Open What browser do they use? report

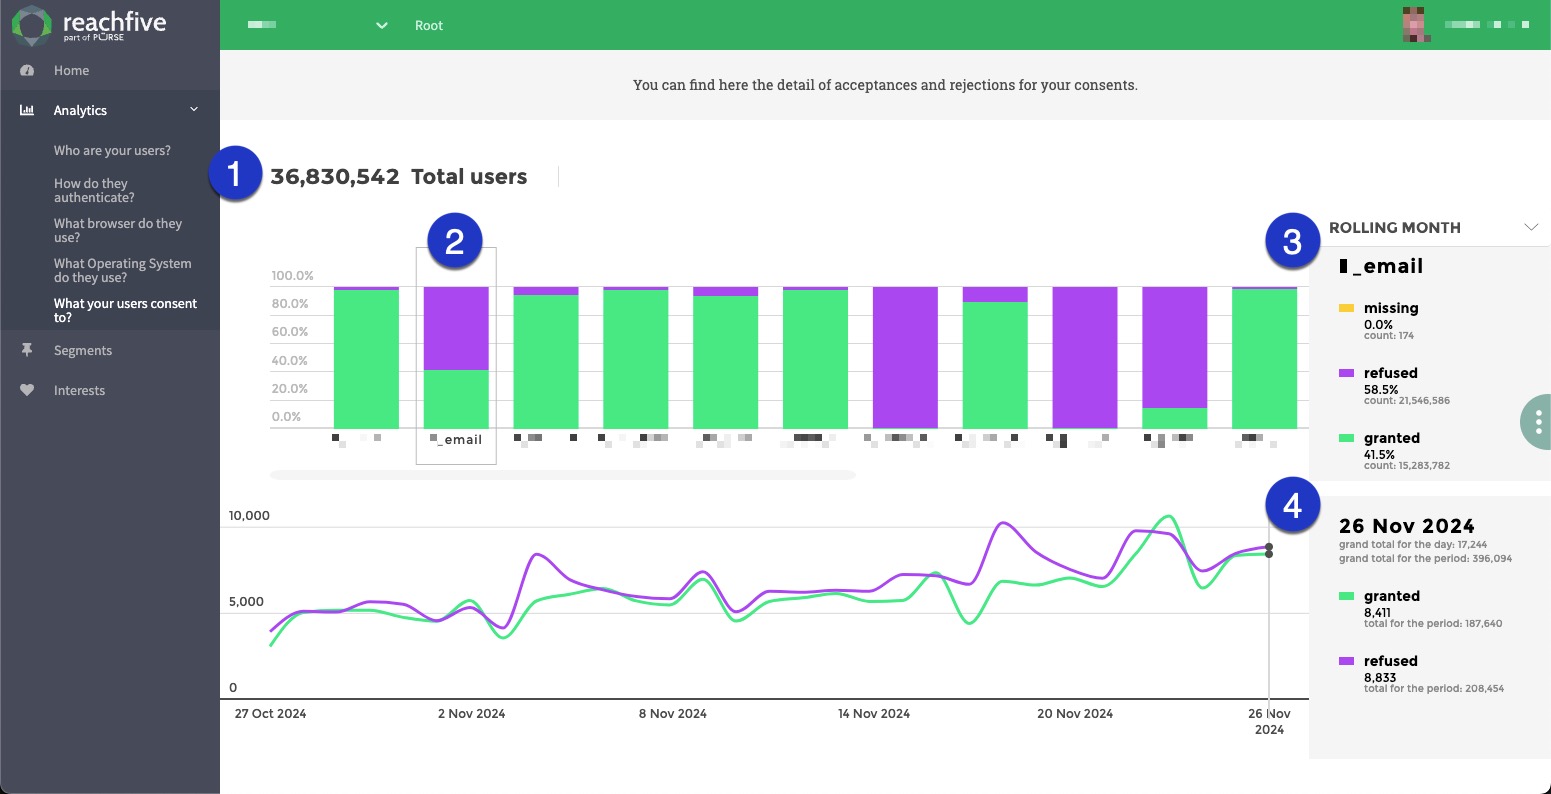click(x=118, y=231)
